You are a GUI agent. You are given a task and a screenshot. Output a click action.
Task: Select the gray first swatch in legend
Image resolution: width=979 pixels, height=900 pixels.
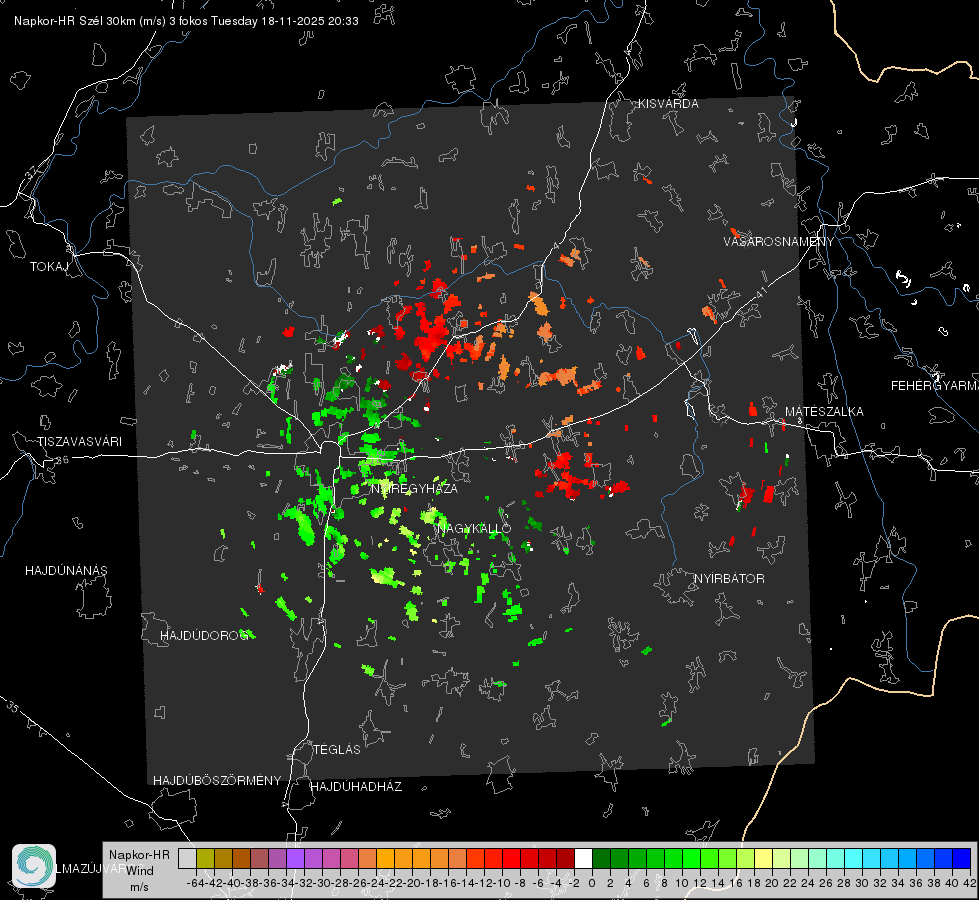187,858
